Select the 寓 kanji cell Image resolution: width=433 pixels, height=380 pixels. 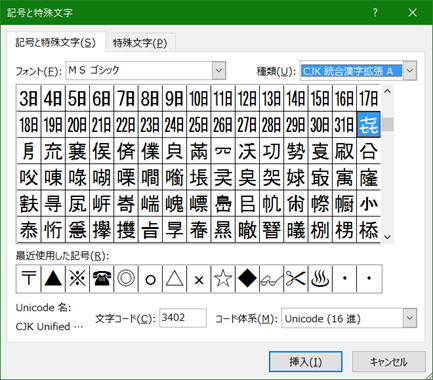345,177
